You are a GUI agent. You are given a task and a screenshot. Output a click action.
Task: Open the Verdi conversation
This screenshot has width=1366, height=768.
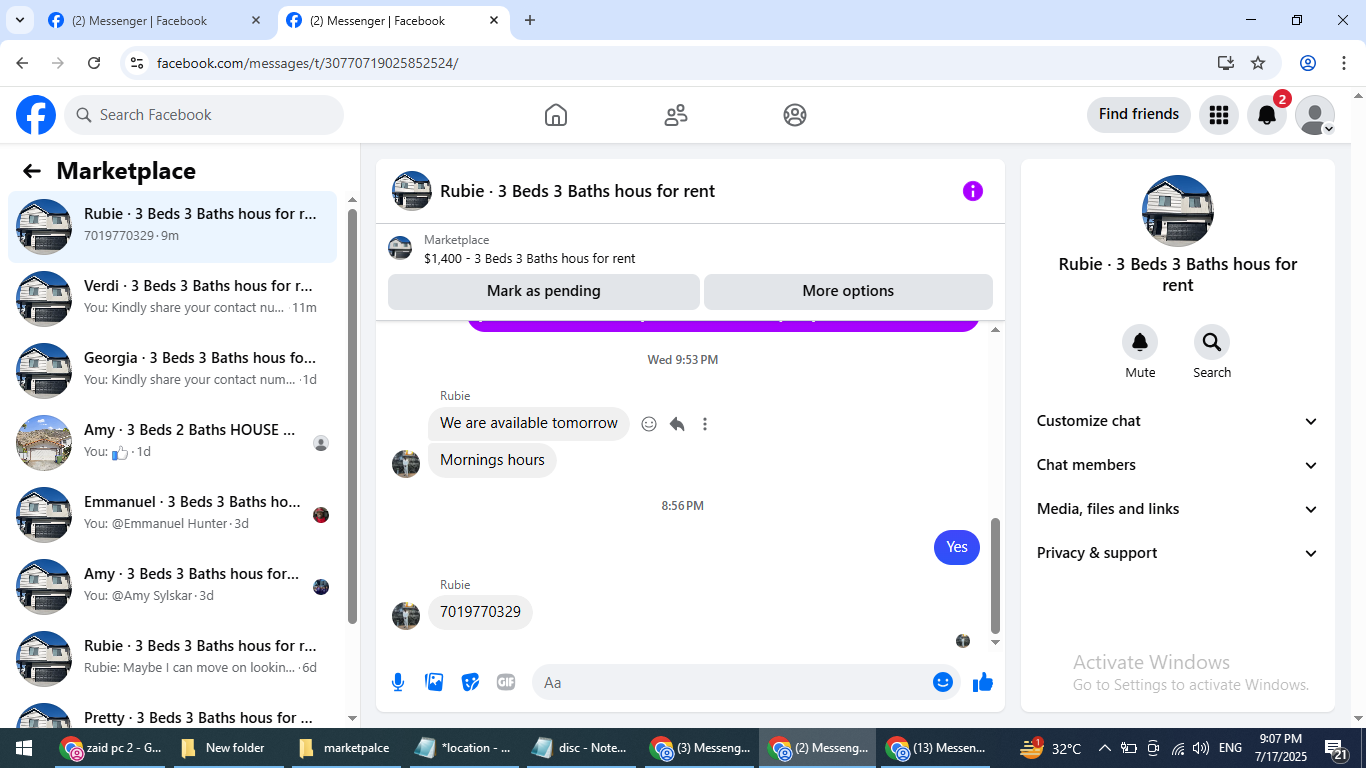pos(173,299)
